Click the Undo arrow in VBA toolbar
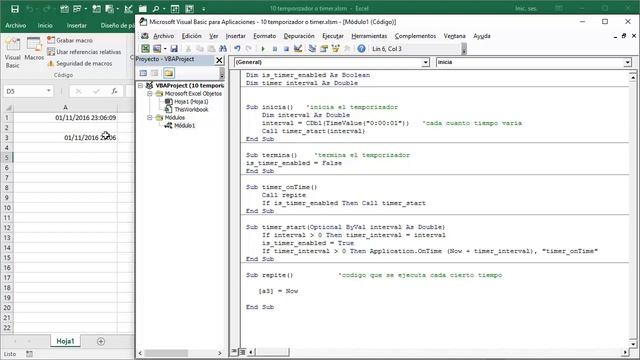This screenshot has height=360, width=640. coord(237,49)
